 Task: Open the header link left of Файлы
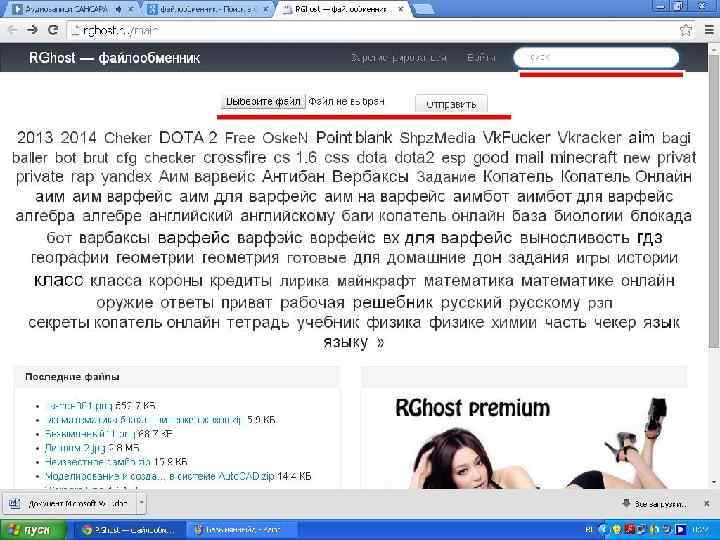pos(399,58)
